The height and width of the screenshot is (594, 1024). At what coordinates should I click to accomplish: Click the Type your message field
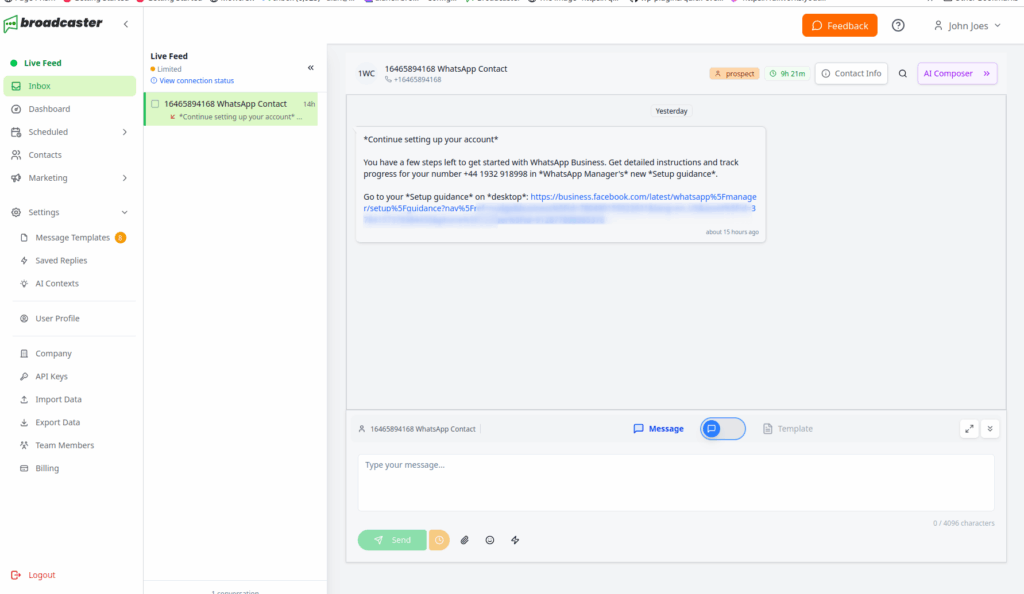[x=676, y=483]
